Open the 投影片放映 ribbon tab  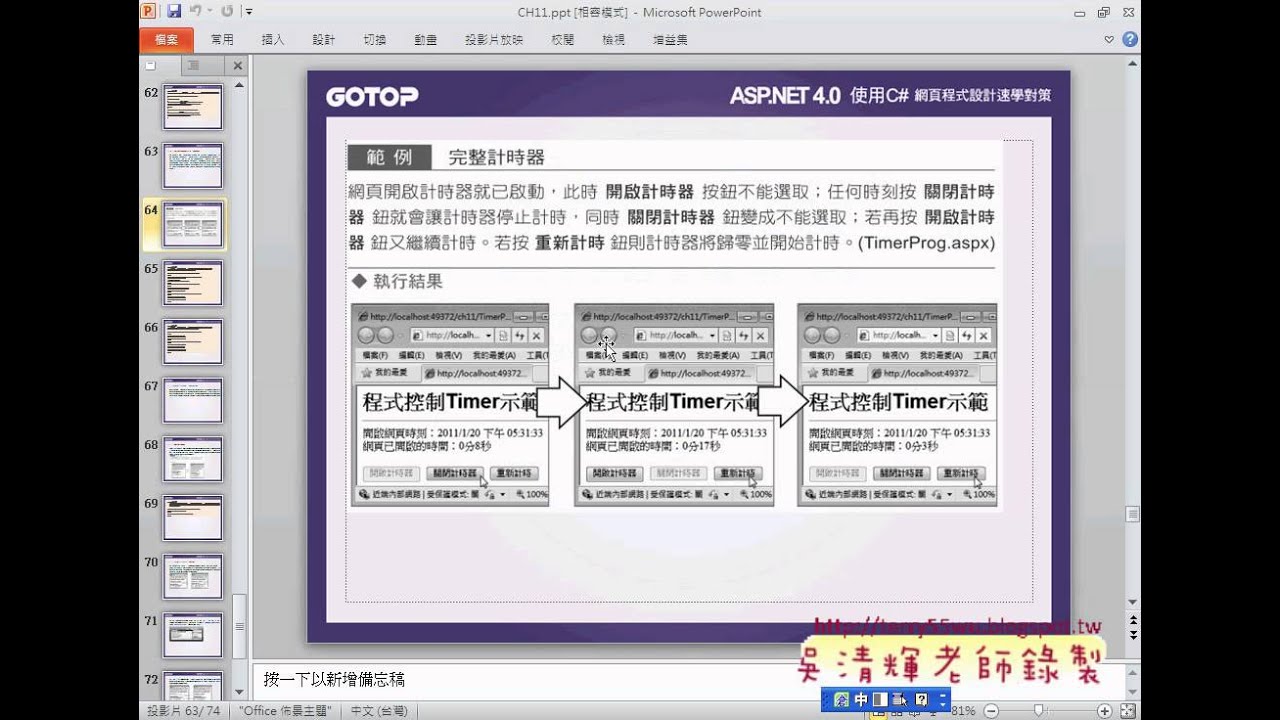pos(493,40)
